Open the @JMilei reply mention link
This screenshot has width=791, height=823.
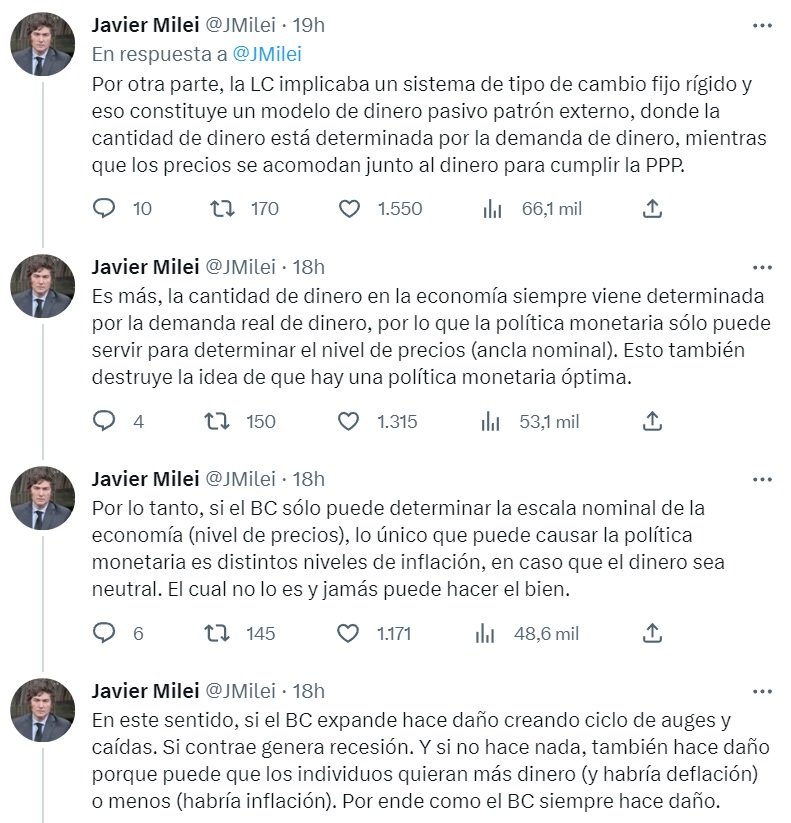click(x=267, y=54)
